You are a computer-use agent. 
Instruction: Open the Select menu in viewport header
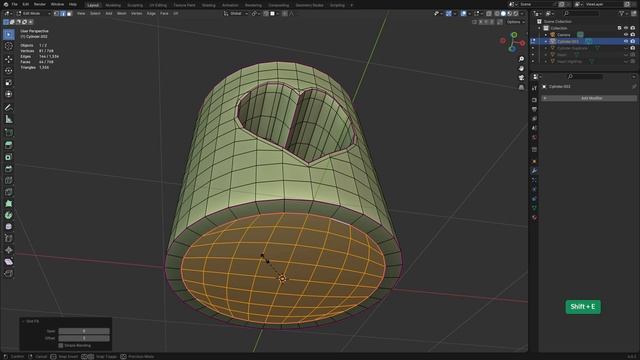pyautogui.click(x=95, y=13)
